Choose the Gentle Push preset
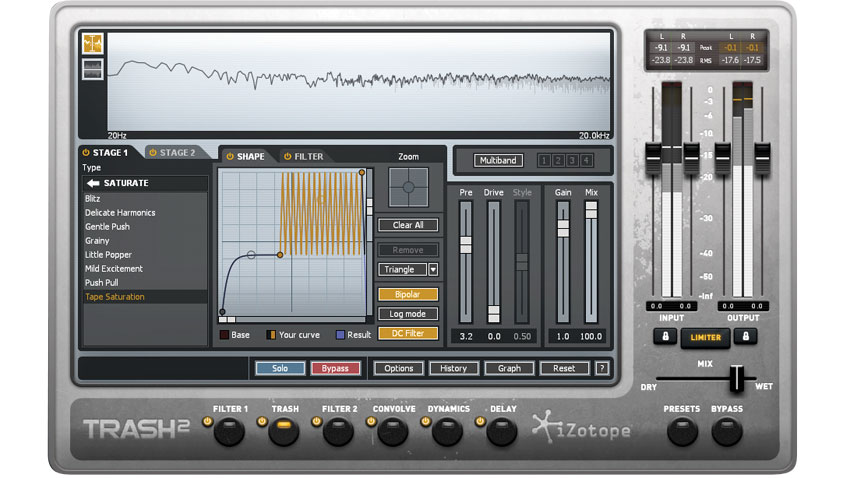The width and height of the screenshot is (850, 478). [145, 227]
